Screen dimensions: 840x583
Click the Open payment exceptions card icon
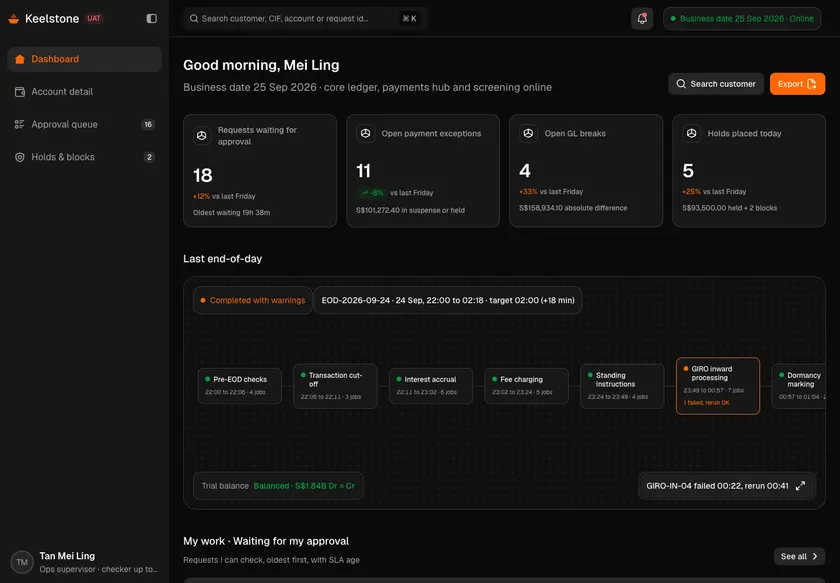point(365,133)
